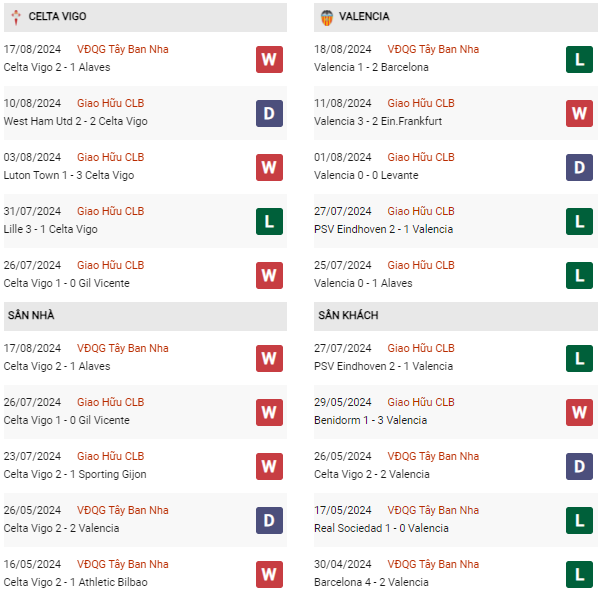Open Celta Vigo 2 - 1 Athletic Bilbao result
The image size is (600, 594).
coord(75,582)
